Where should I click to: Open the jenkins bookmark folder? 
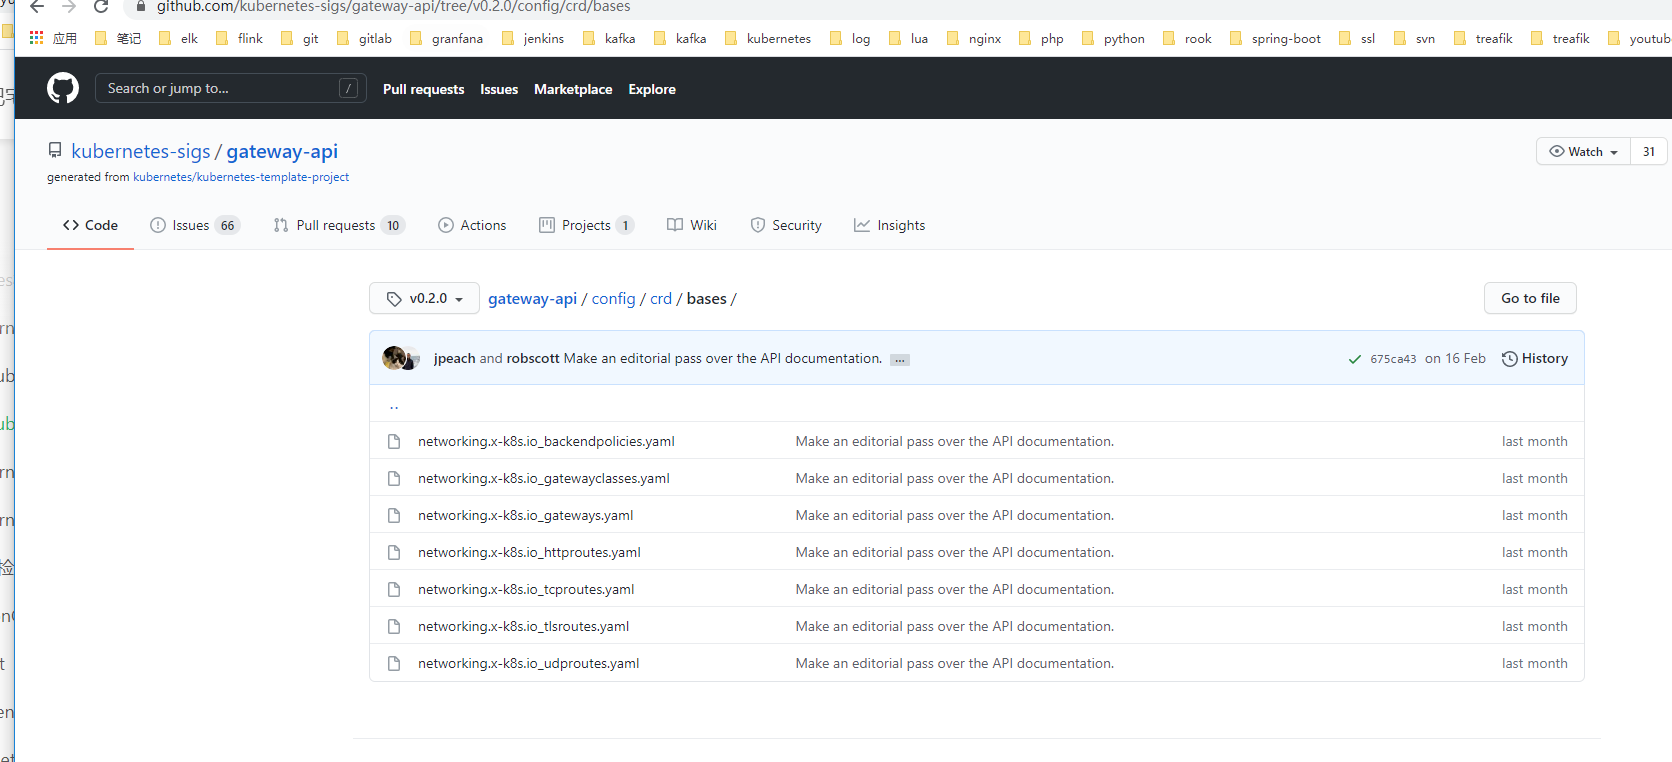(x=533, y=38)
